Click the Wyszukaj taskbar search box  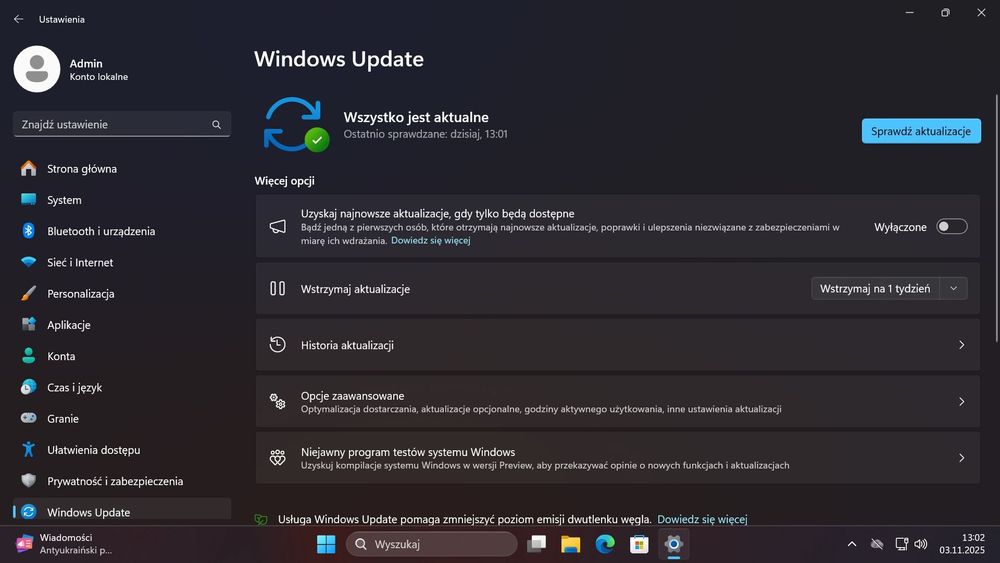pos(432,544)
